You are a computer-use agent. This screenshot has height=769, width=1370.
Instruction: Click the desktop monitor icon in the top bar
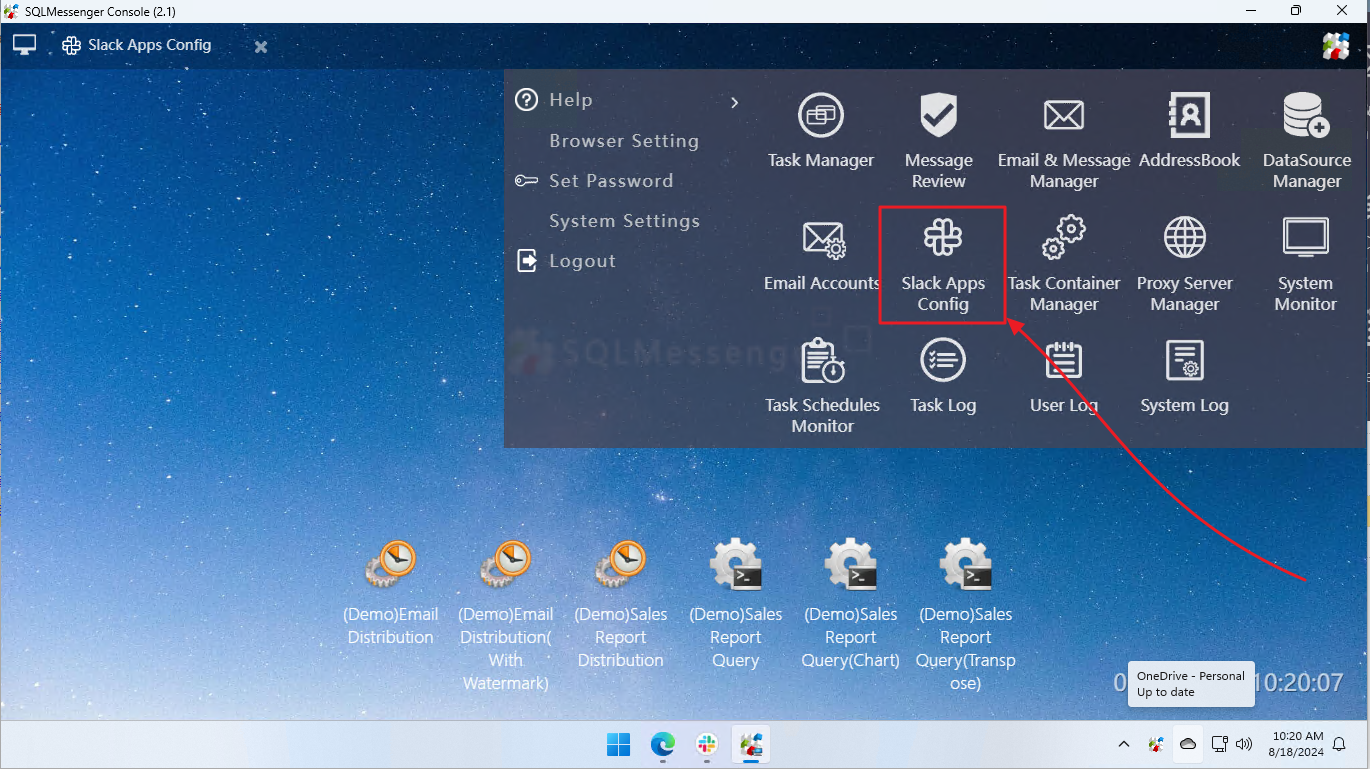(x=24, y=45)
